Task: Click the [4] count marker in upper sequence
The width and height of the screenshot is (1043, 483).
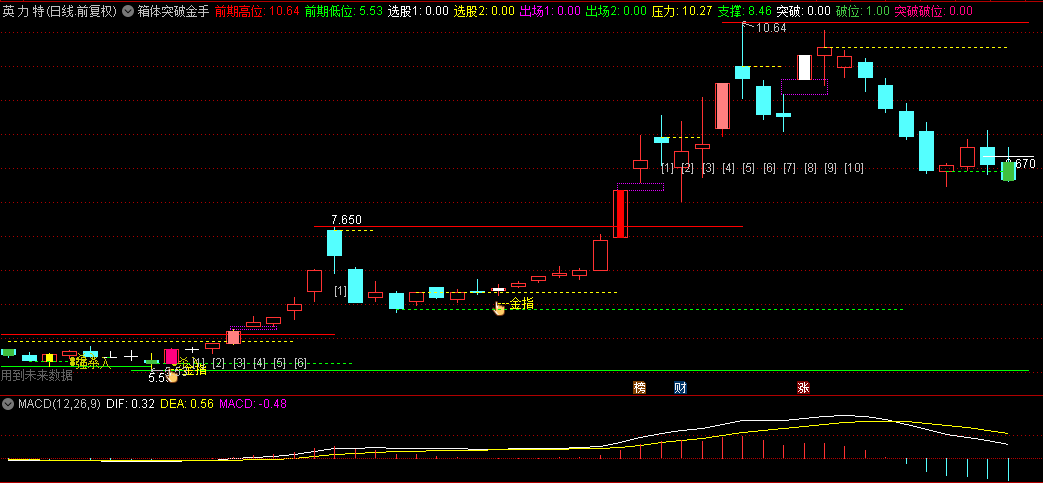Action: 728,168
